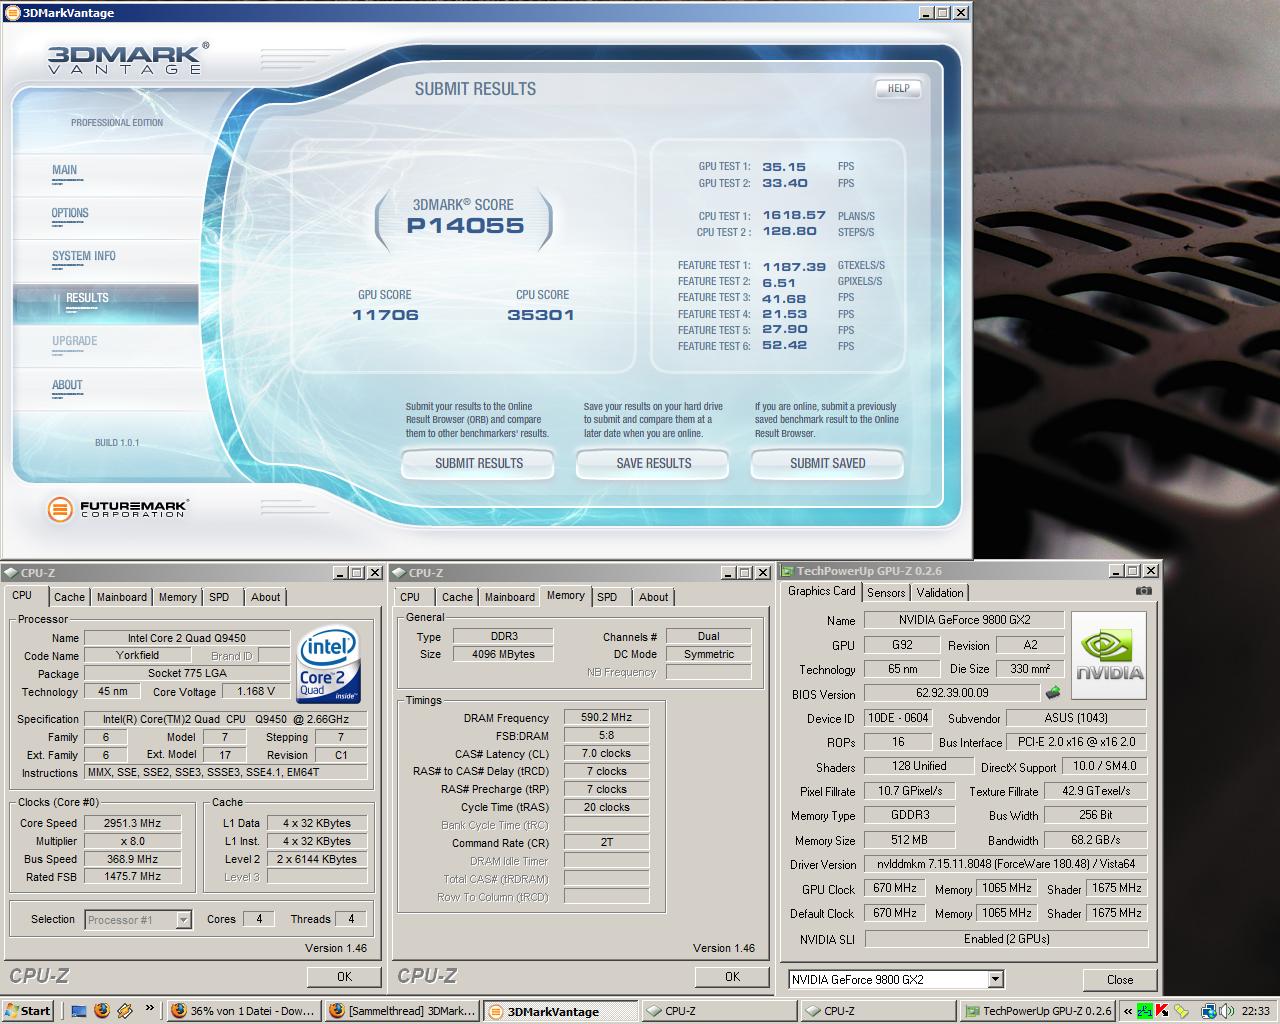Viewport: 1280px width, 1024px height.
Task: Expand hidden system tray icons
Action: click(x=1128, y=1011)
